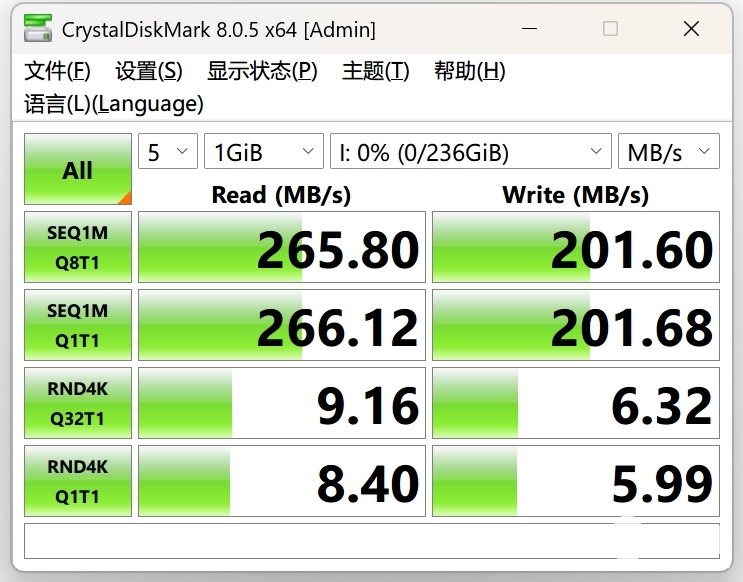Open the 文件(F) menu
The width and height of the screenshot is (743, 582).
(x=57, y=71)
